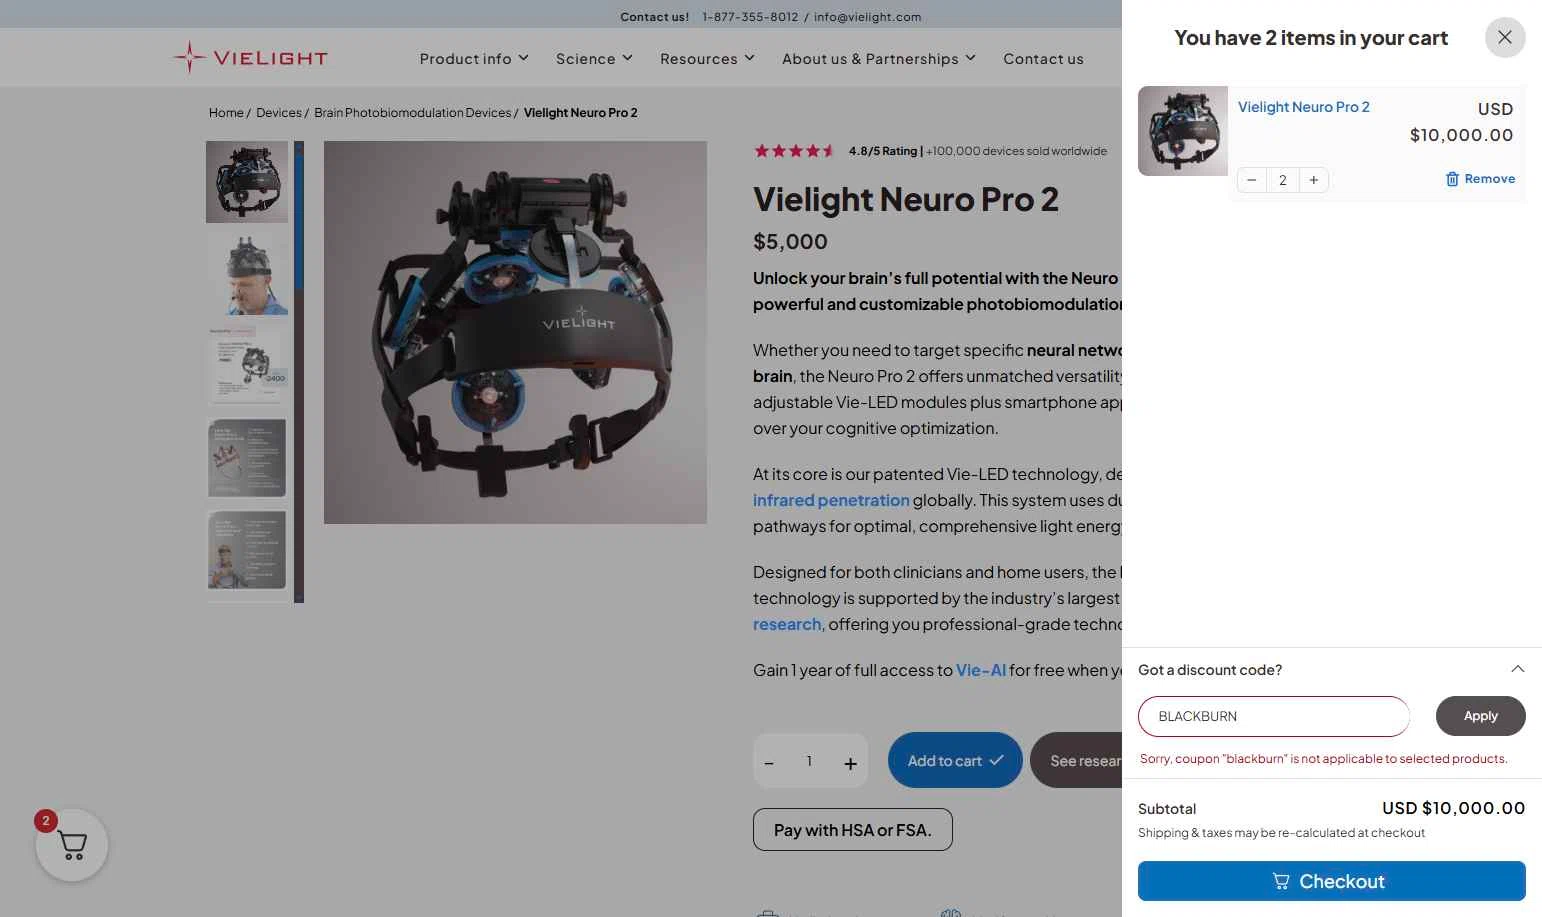Click the thumbnail gallery scrollbar
Viewport: 1542px width, 917px height.
coord(299,372)
